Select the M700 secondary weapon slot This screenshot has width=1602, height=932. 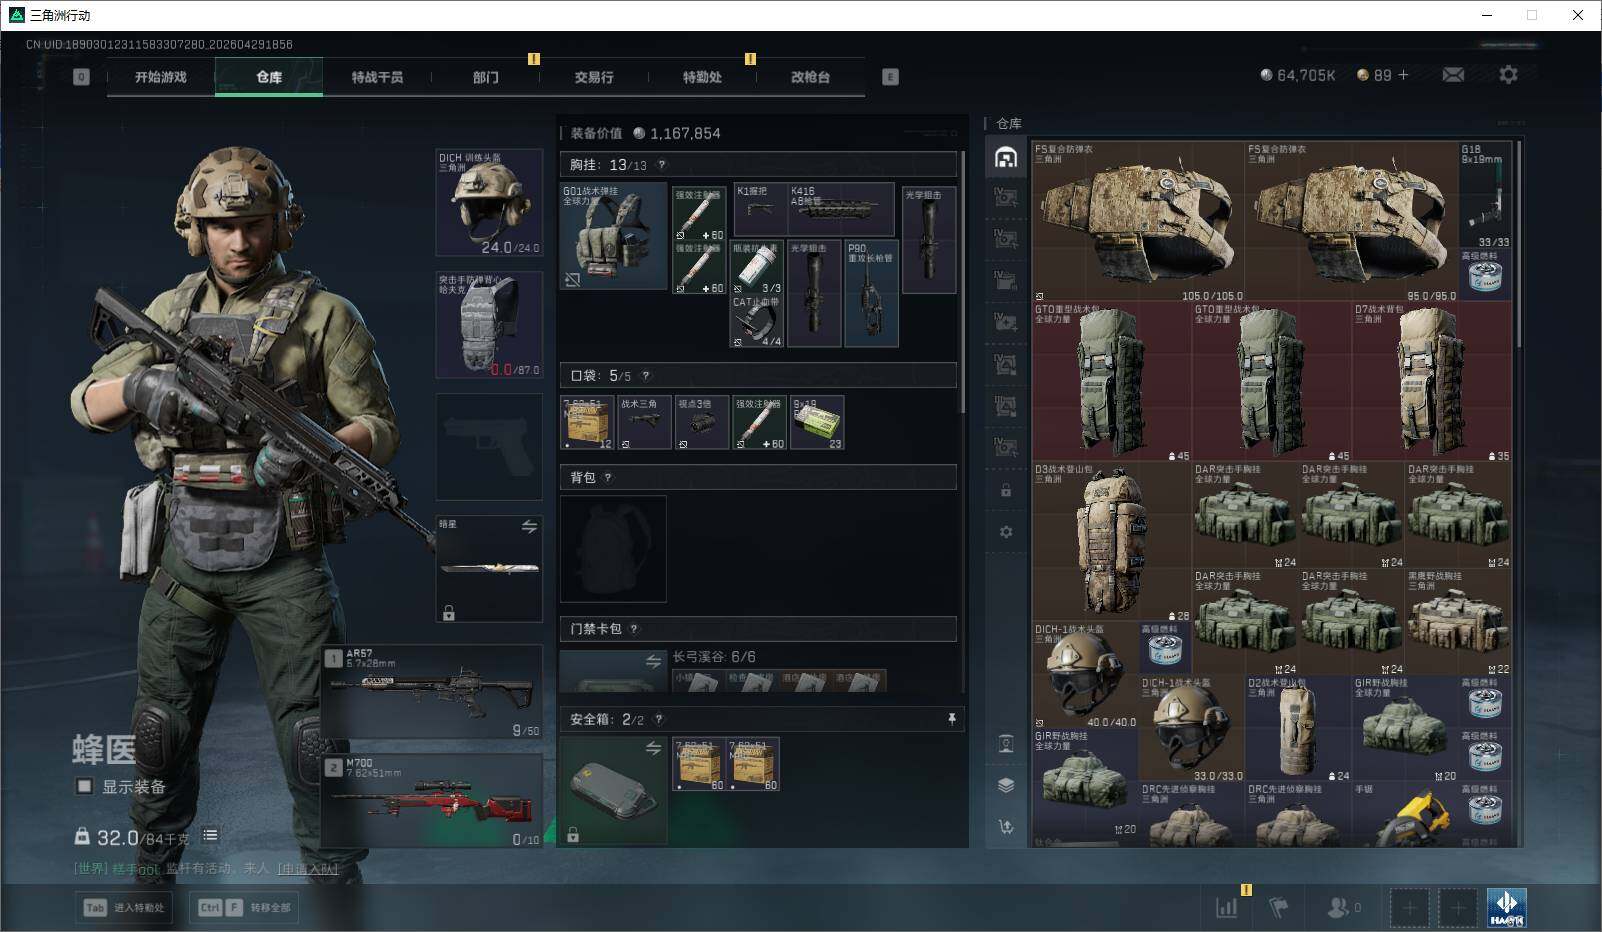click(x=432, y=802)
